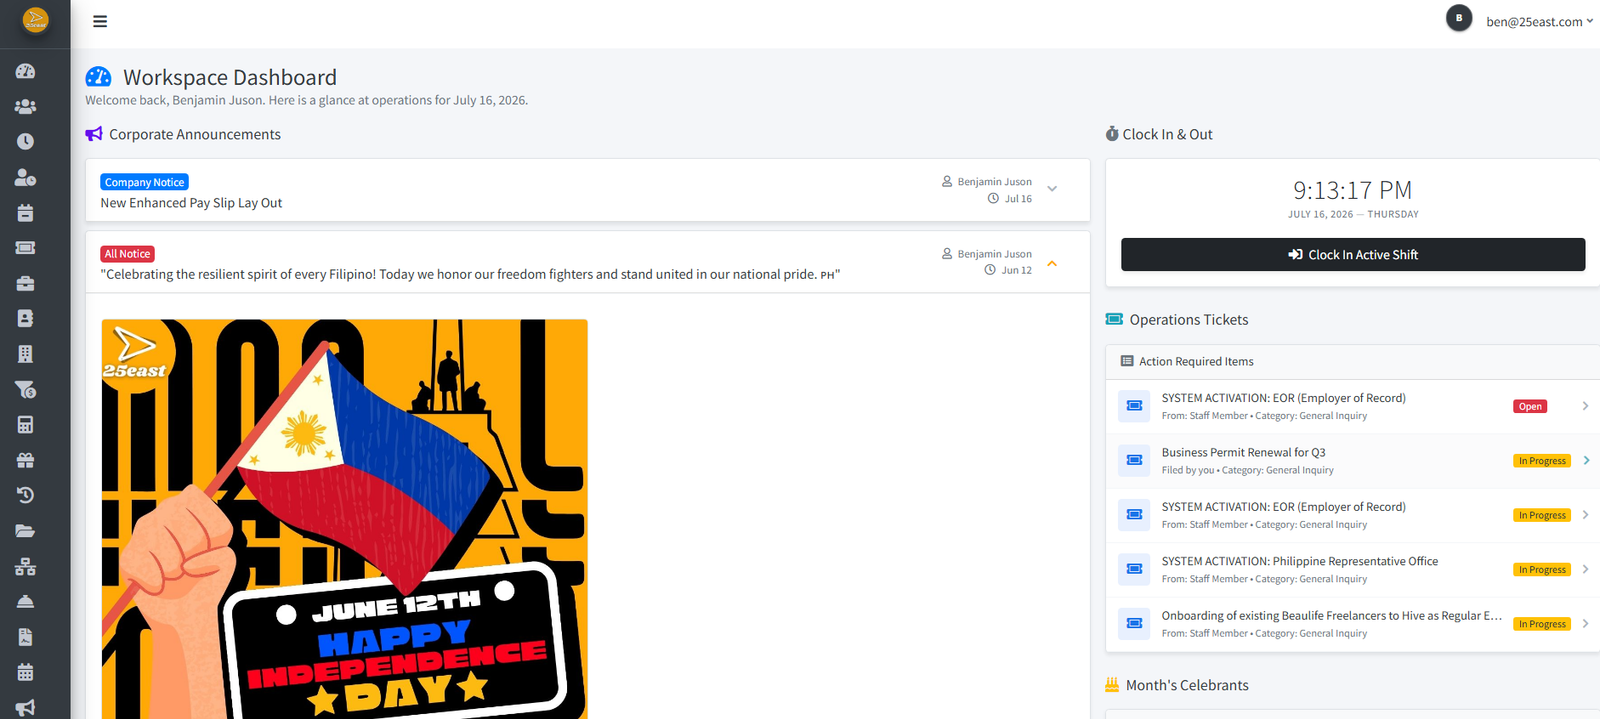Click the Company Notice badge

pyautogui.click(x=145, y=182)
